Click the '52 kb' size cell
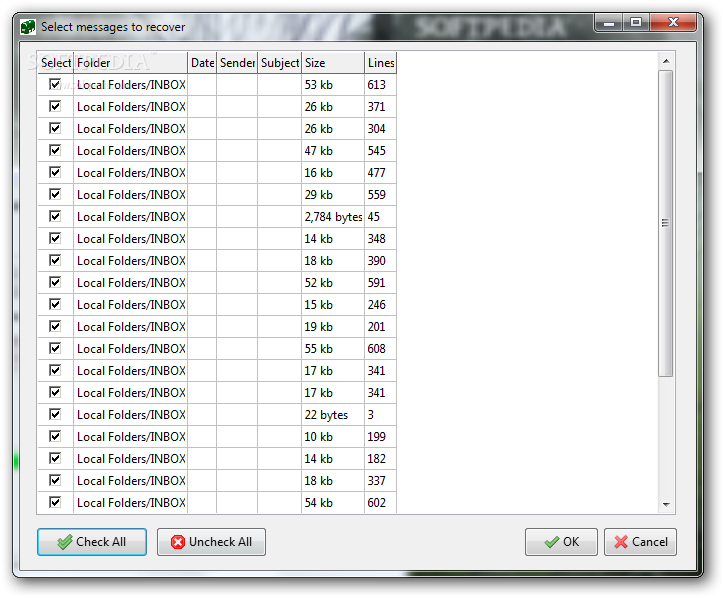 333,283
